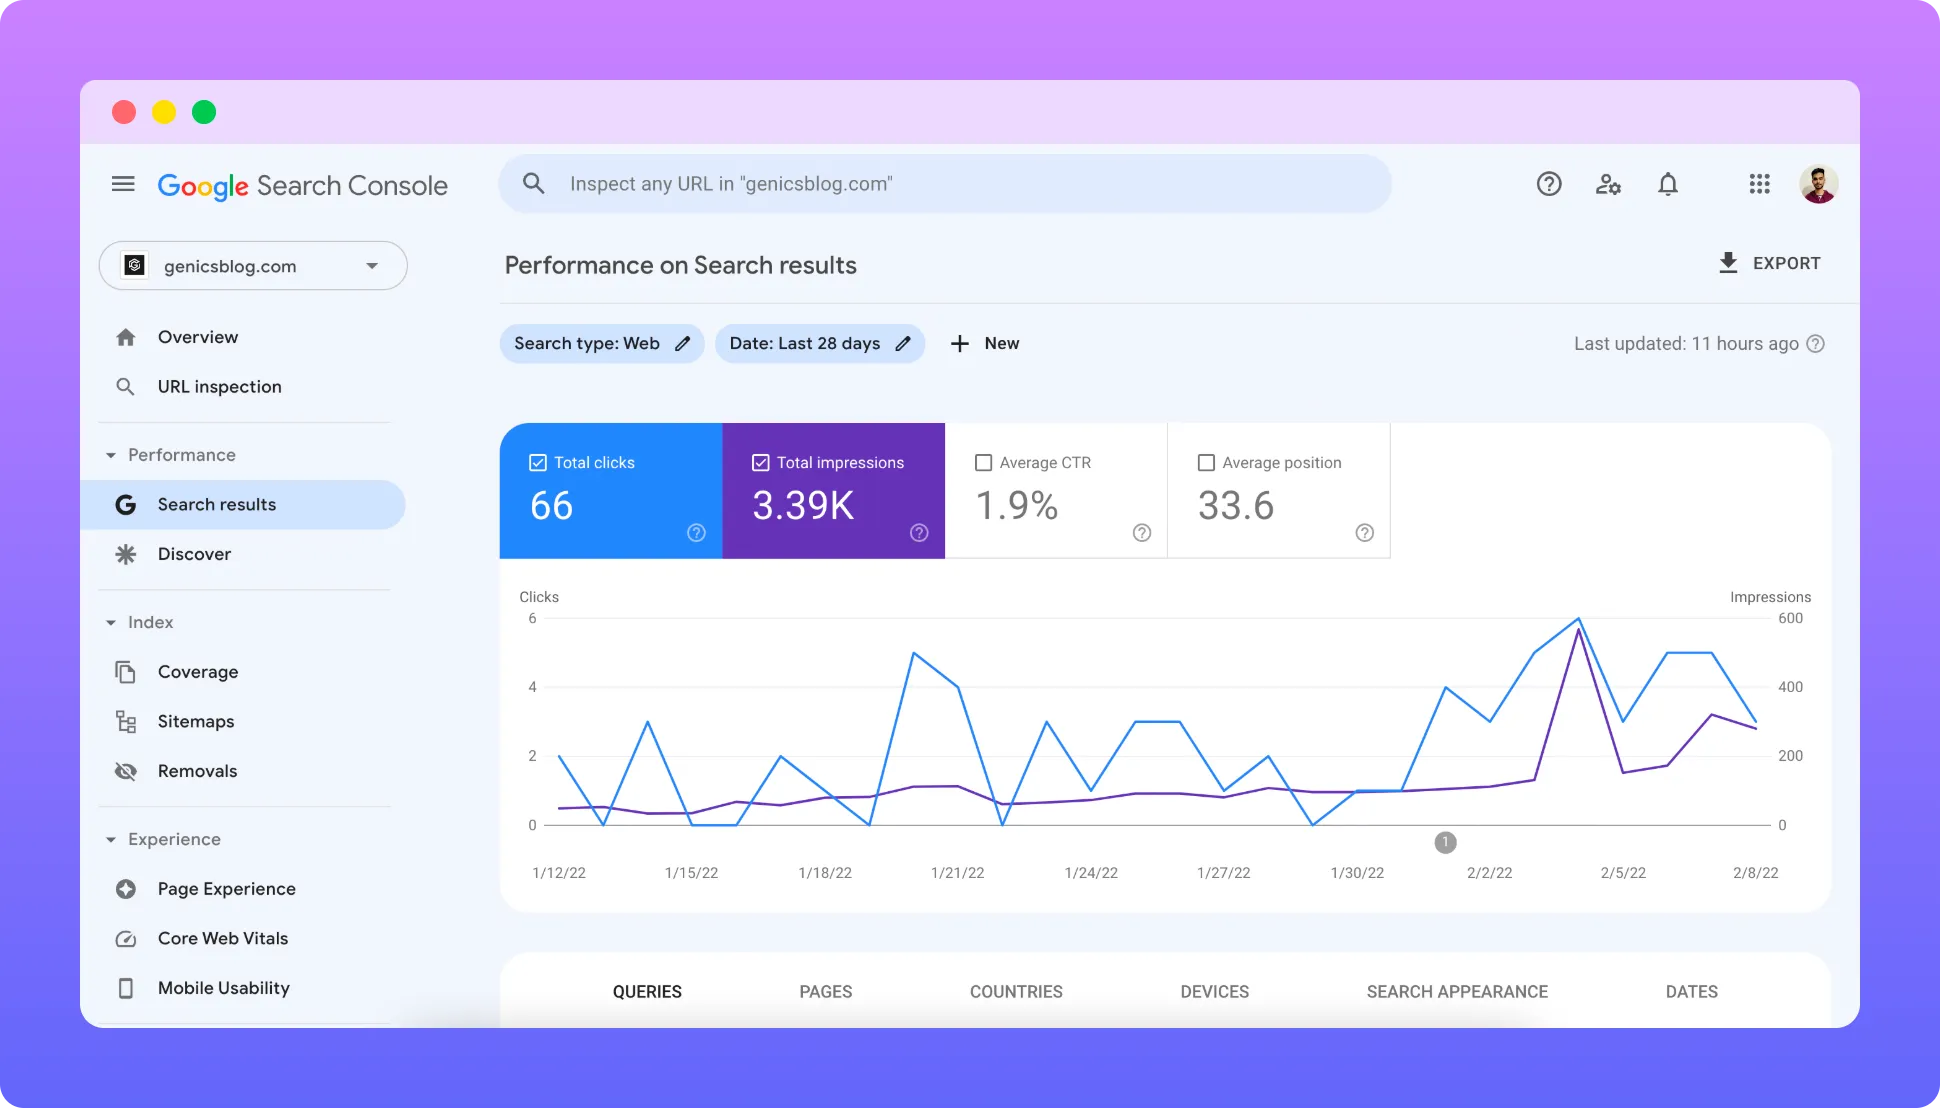Click the Overview home icon
This screenshot has height=1108, width=1940.
coord(125,337)
